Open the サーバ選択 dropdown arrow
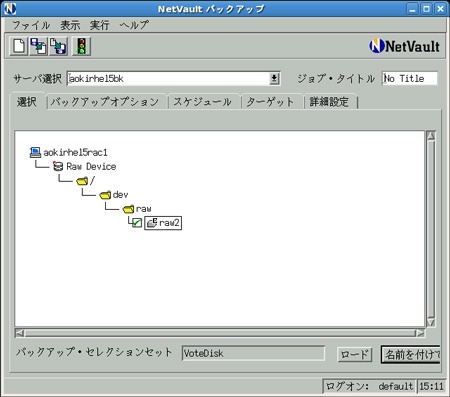 [274, 79]
